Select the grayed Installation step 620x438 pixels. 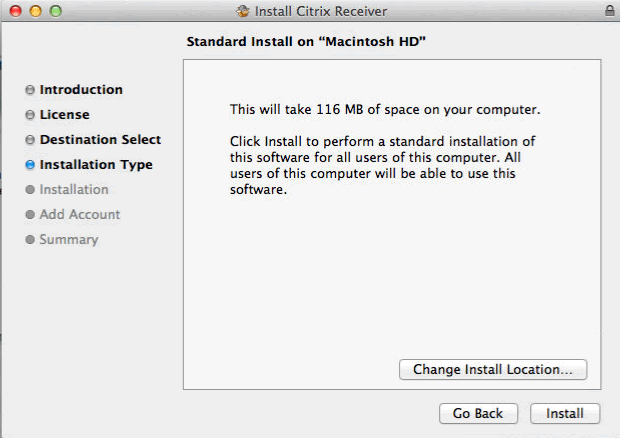(74, 189)
